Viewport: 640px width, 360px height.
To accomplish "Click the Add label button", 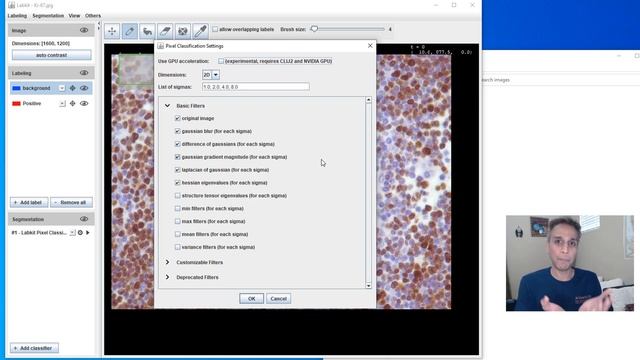I will (29, 202).
